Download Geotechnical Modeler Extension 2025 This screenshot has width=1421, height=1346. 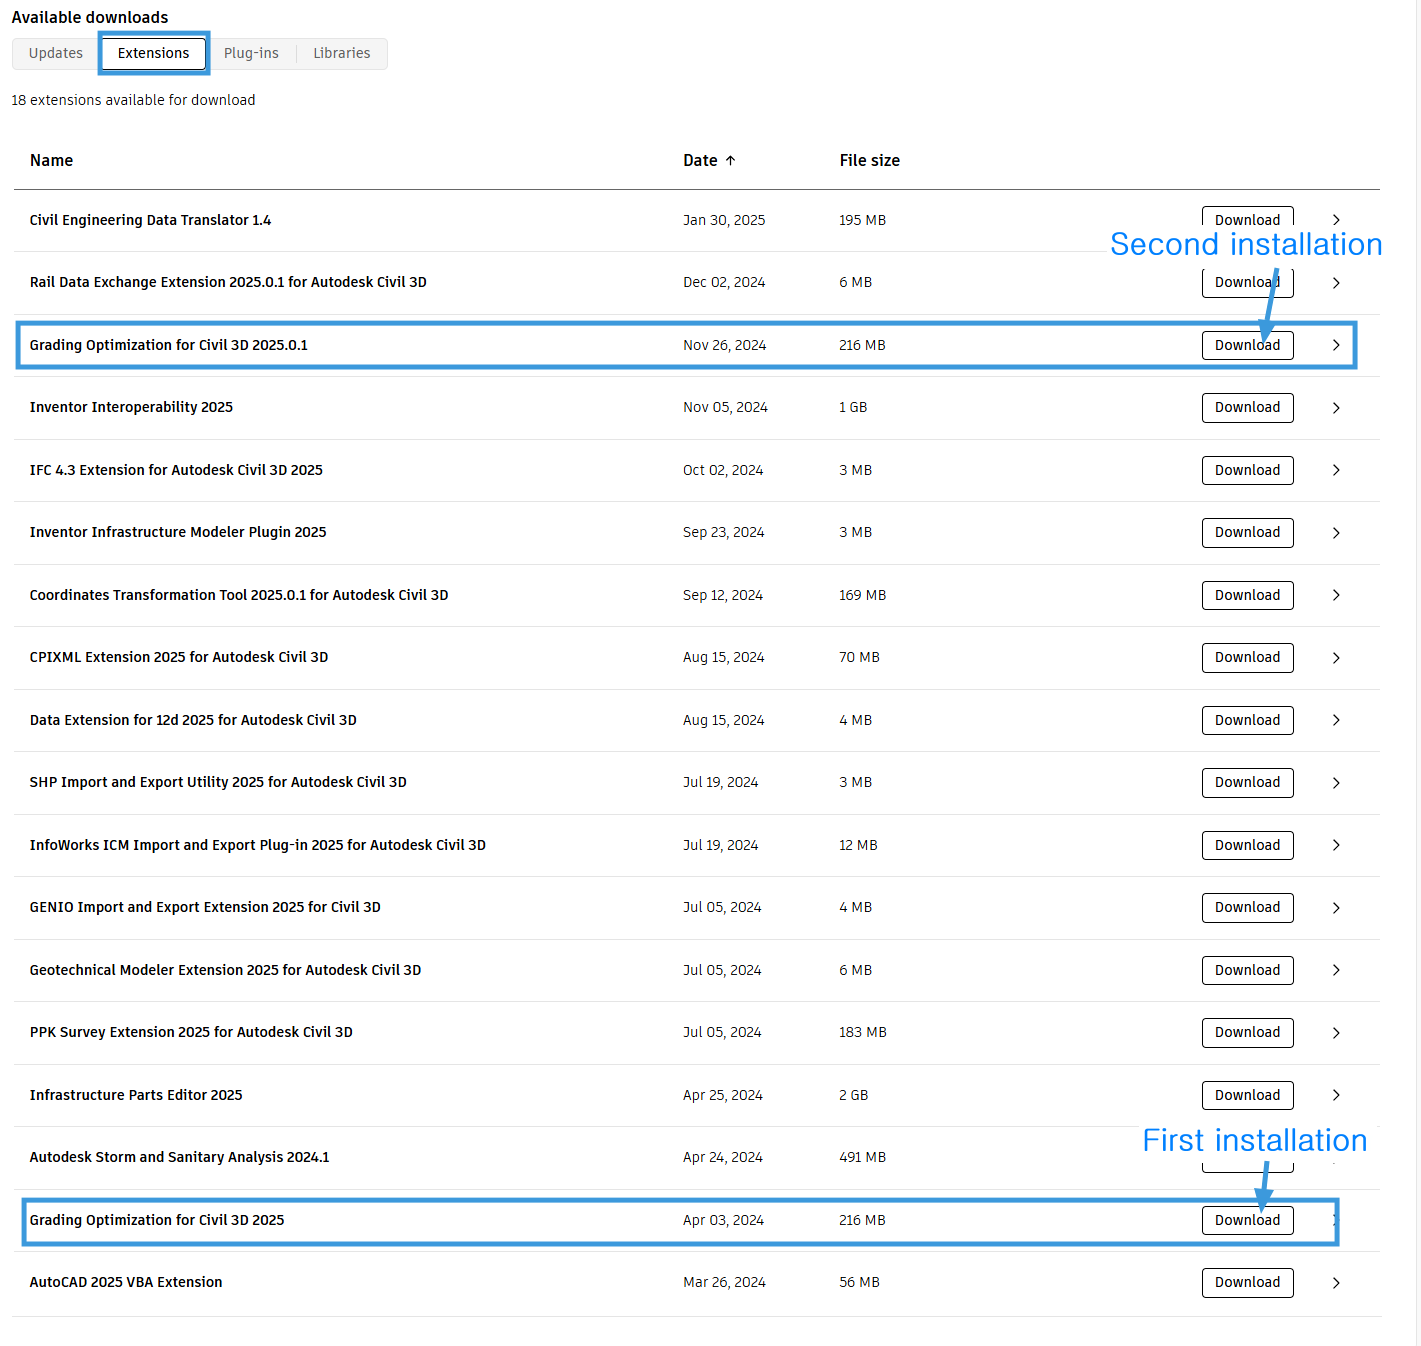pyautogui.click(x=1247, y=970)
